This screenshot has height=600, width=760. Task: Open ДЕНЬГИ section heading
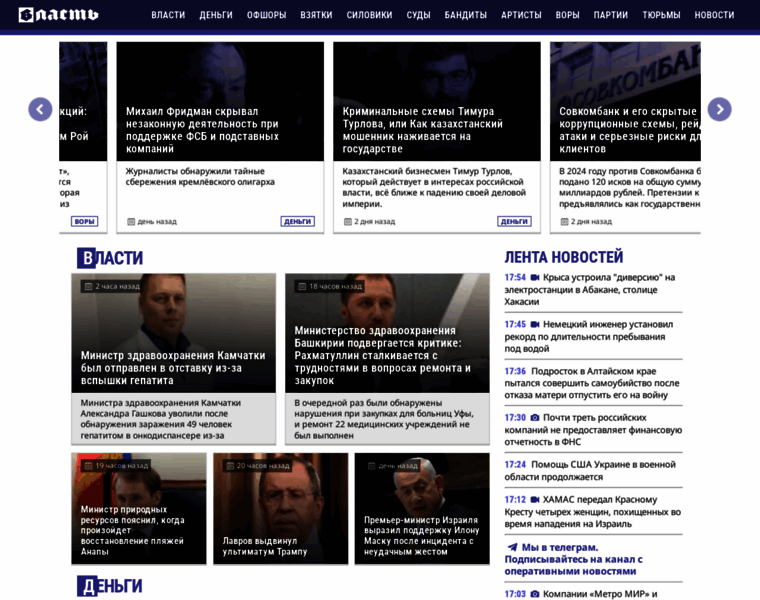tap(110, 586)
